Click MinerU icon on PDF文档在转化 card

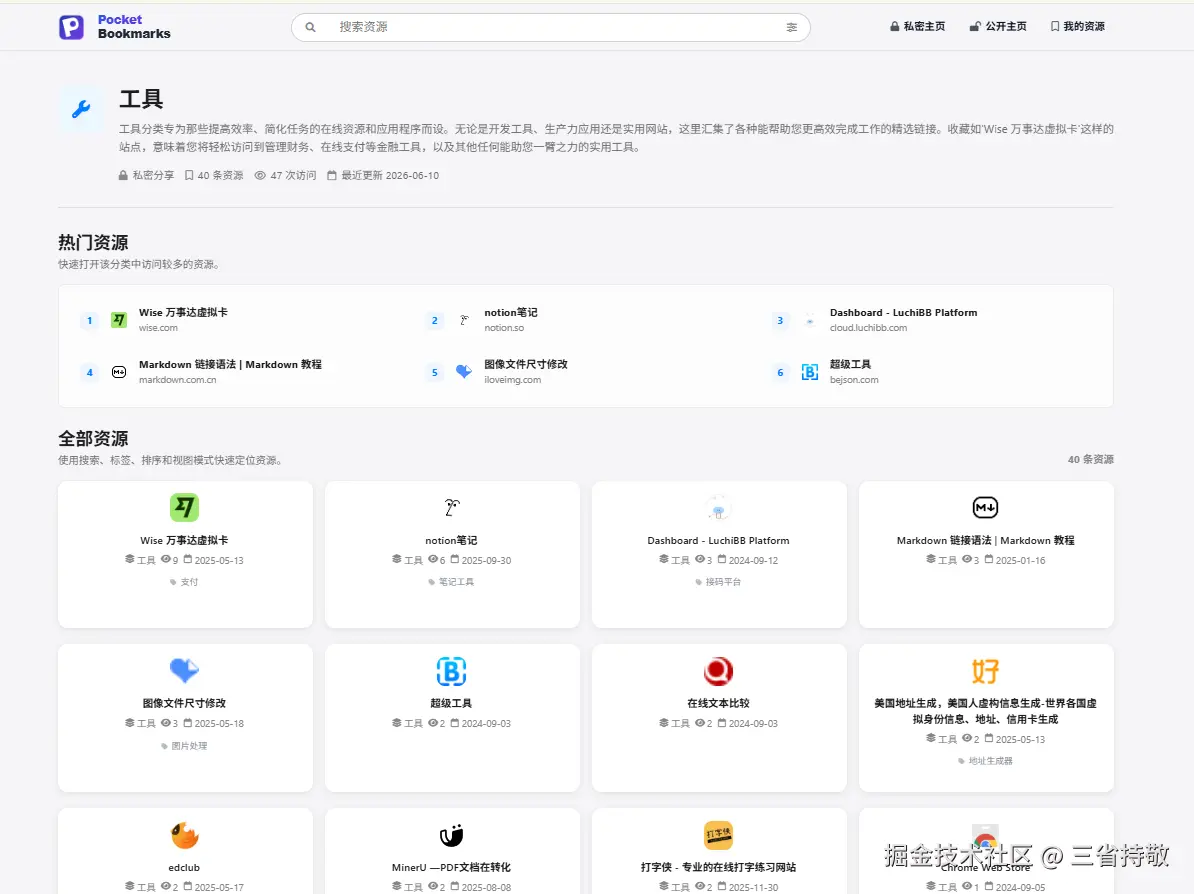pyautogui.click(x=452, y=835)
